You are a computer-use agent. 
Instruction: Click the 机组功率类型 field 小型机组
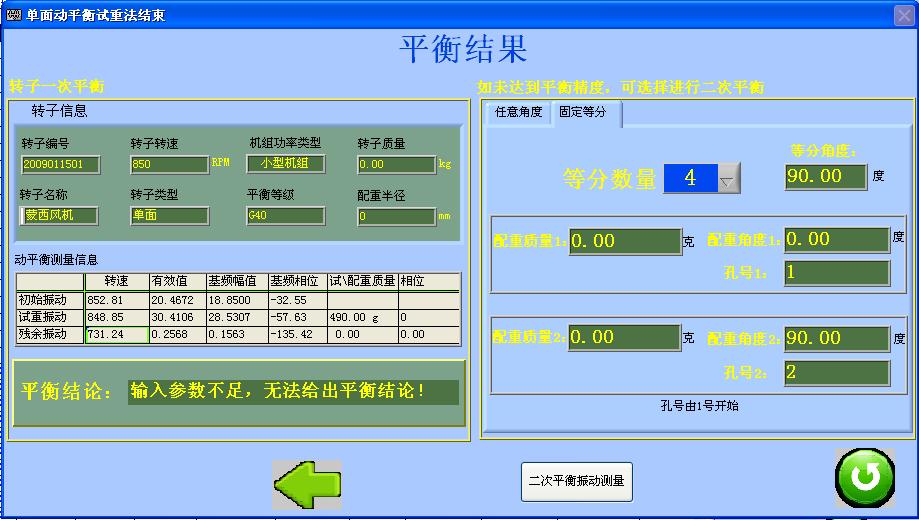285,164
